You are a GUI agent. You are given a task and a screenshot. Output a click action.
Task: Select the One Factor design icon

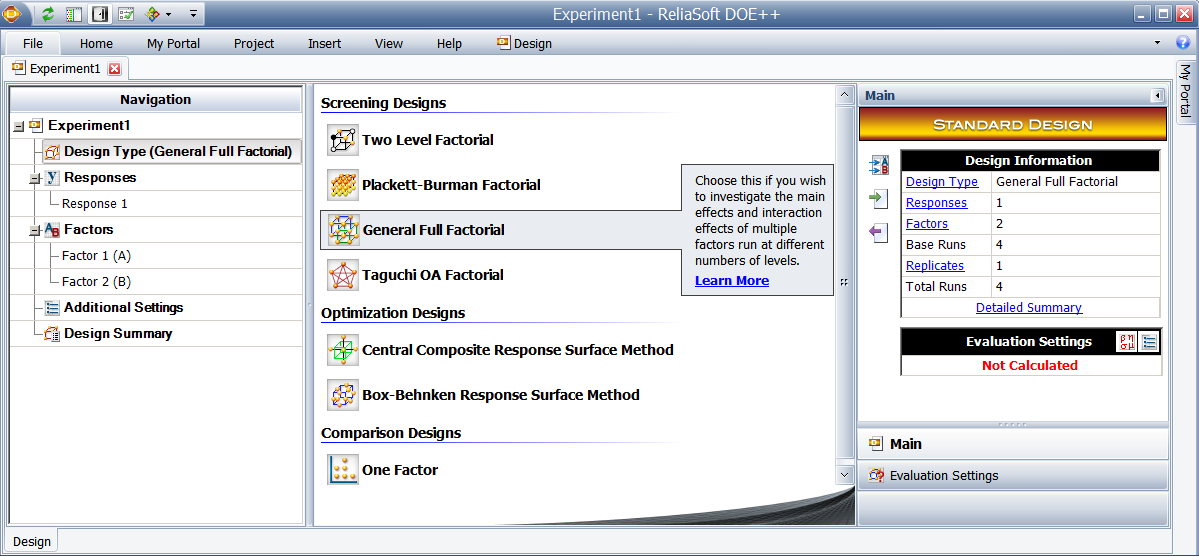pos(343,470)
